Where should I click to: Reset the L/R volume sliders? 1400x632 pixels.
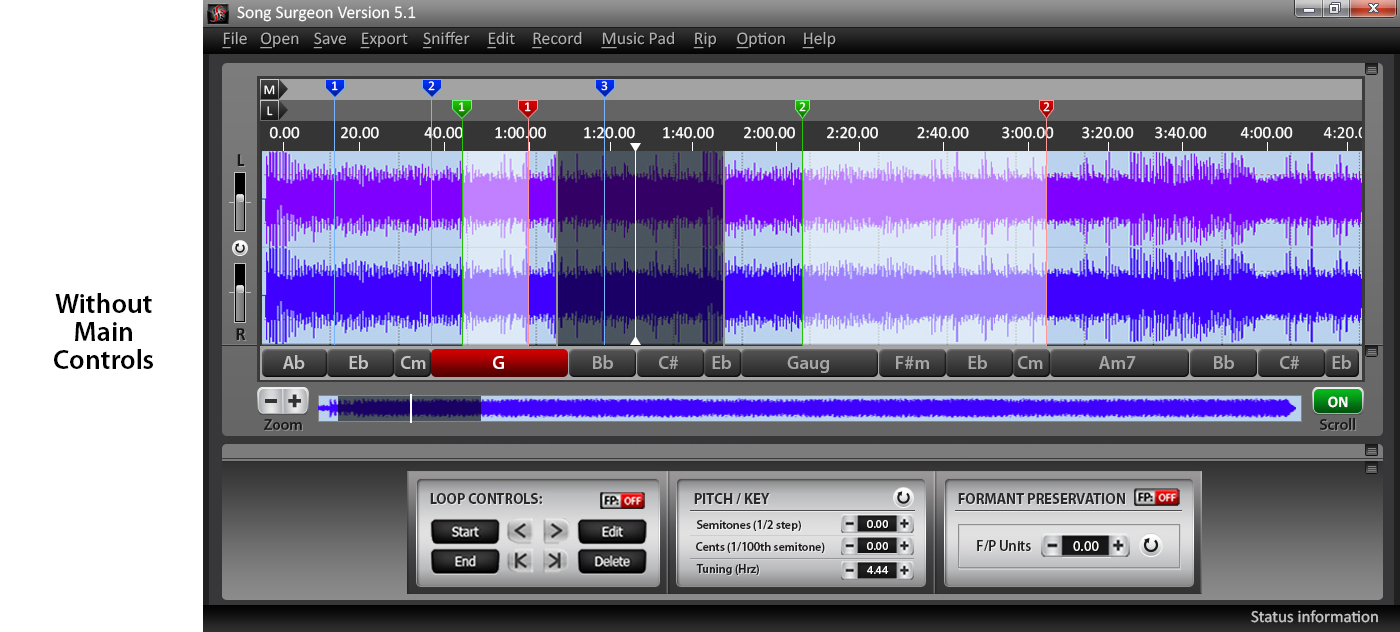tap(240, 247)
